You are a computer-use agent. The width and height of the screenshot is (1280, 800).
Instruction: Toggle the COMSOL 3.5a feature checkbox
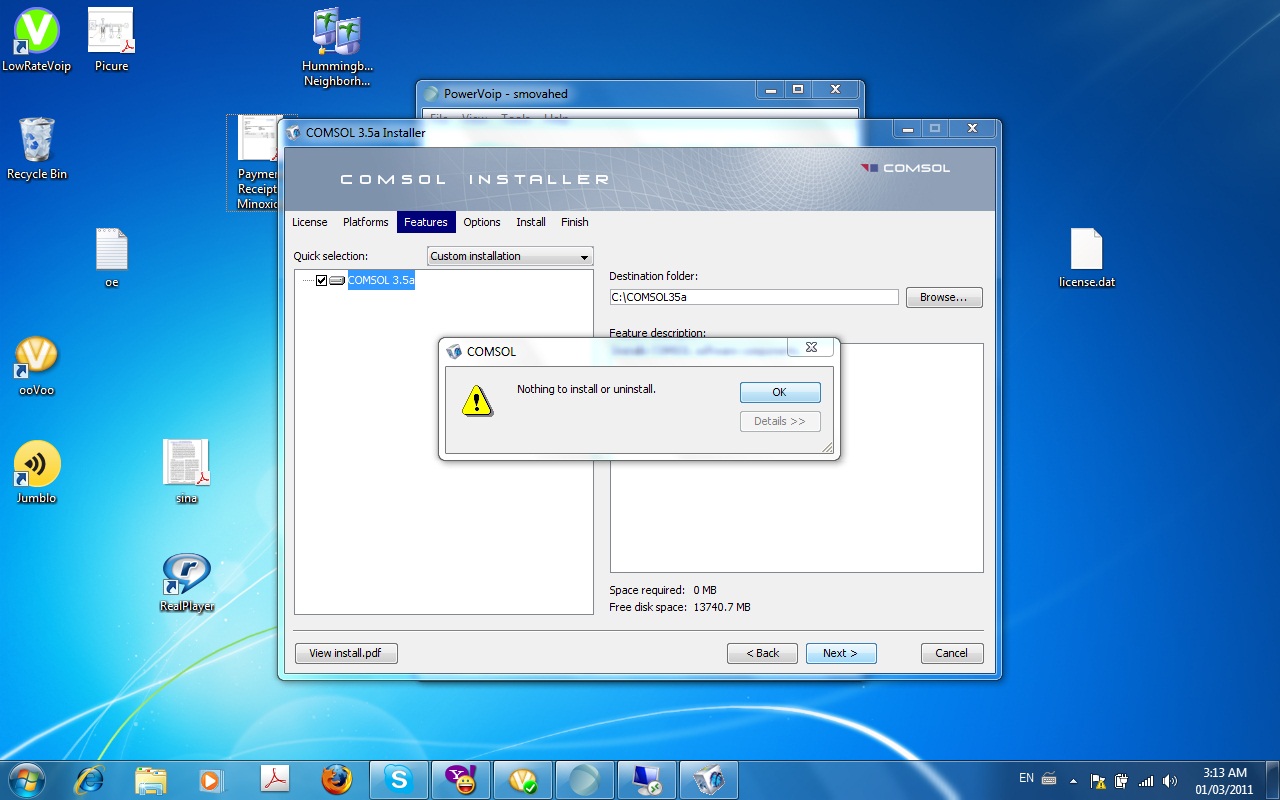[x=321, y=281]
